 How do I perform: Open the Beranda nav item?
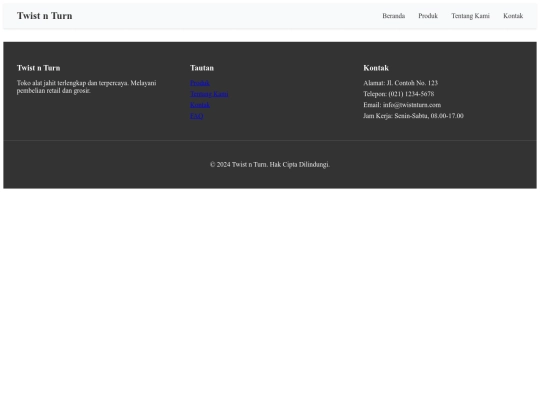[394, 16]
